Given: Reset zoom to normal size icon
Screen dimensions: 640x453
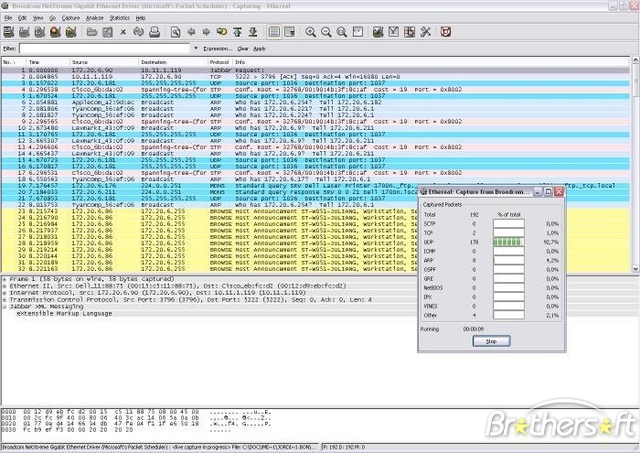Looking at the screenshot, I should (x=342, y=32).
